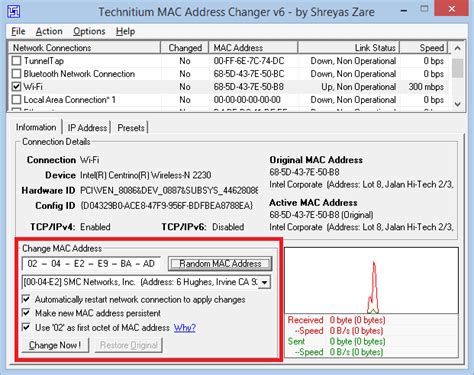Click the connections list scroll up arrow
The width and height of the screenshot is (474, 375).
(458, 48)
